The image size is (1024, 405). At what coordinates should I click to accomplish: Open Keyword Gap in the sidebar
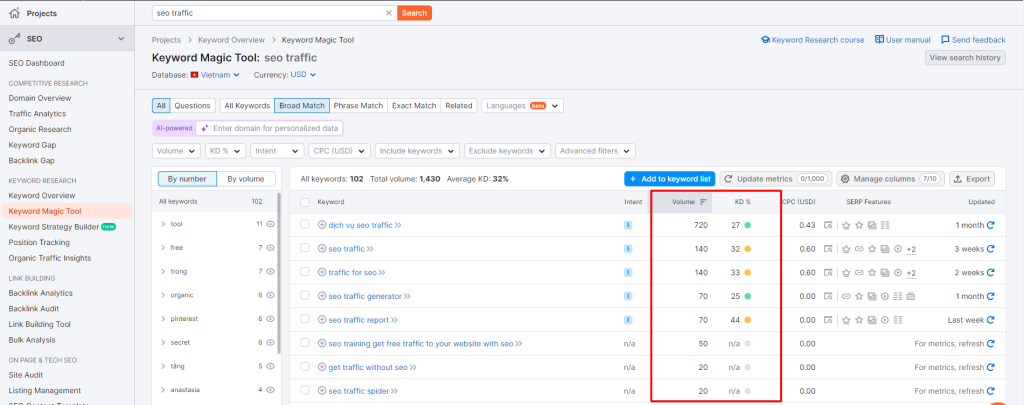pos(31,144)
